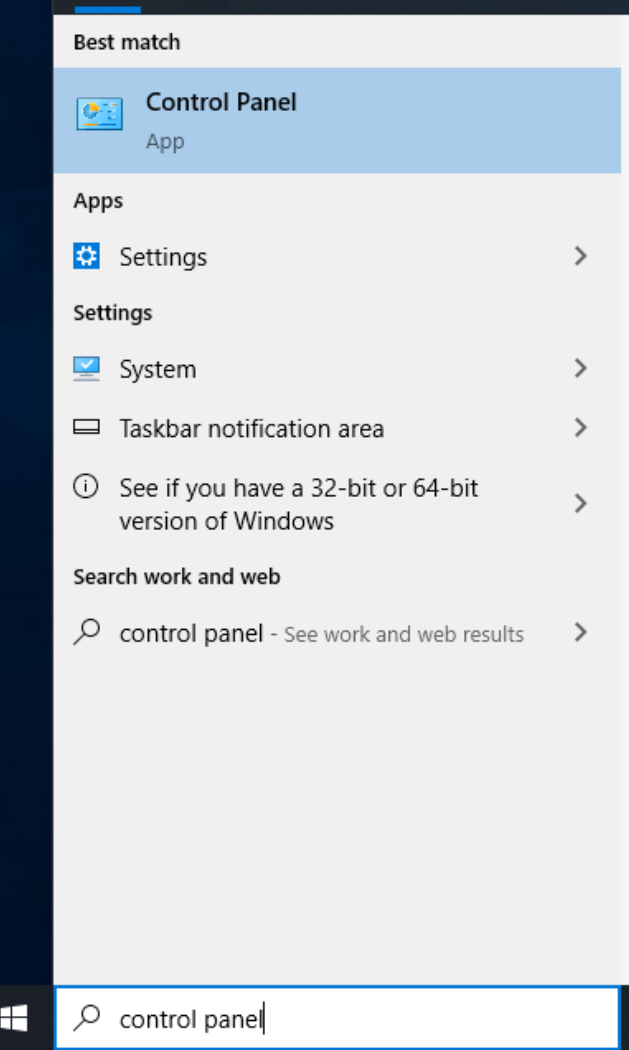
Task: Expand the control panel web results arrow
Action: click(x=581, y=632)
